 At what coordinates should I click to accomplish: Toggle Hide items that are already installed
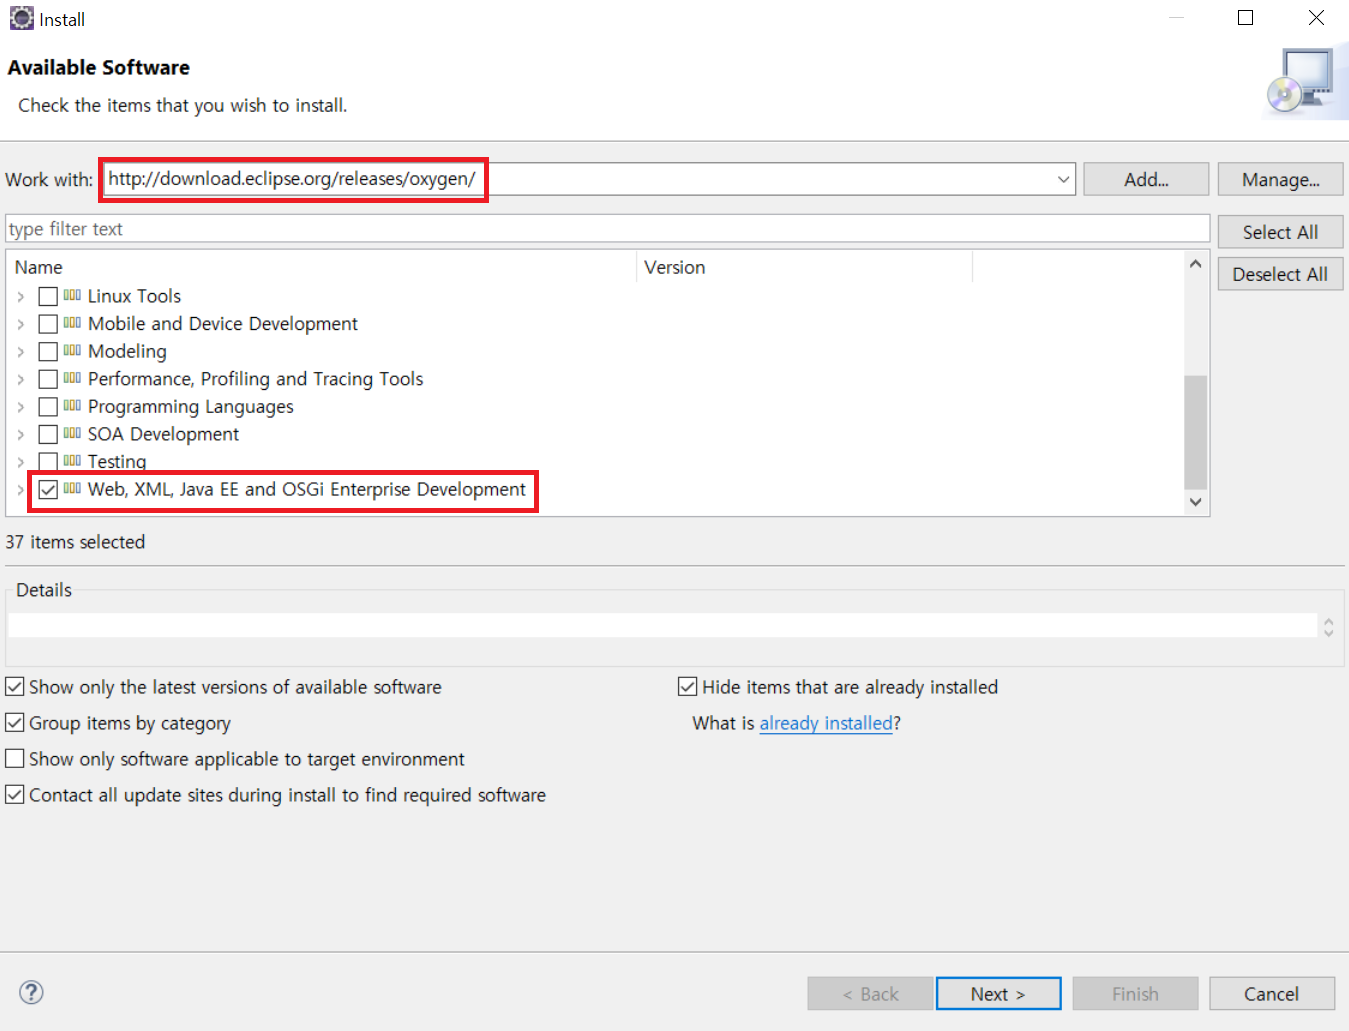point(688,687)
